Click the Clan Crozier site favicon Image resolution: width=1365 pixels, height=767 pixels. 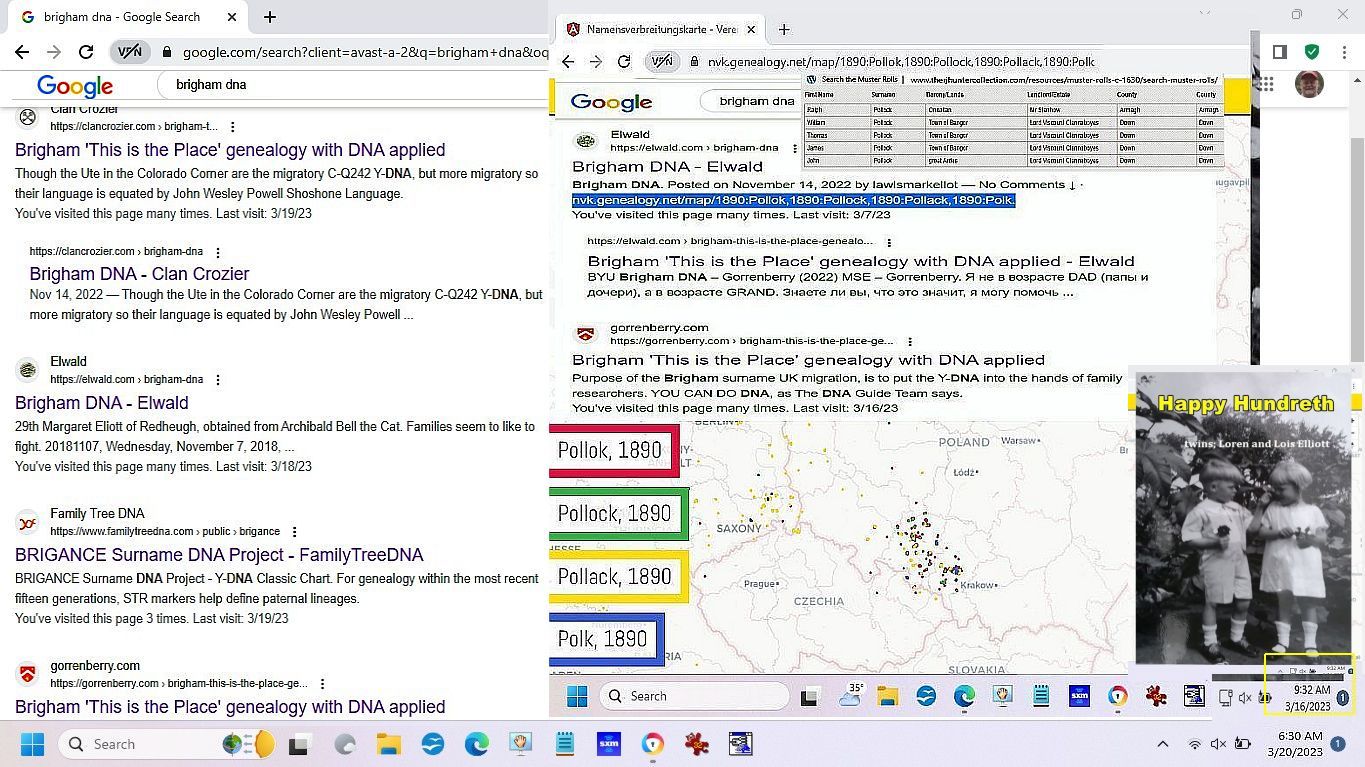pyautogui.click(x=28, y=117)
